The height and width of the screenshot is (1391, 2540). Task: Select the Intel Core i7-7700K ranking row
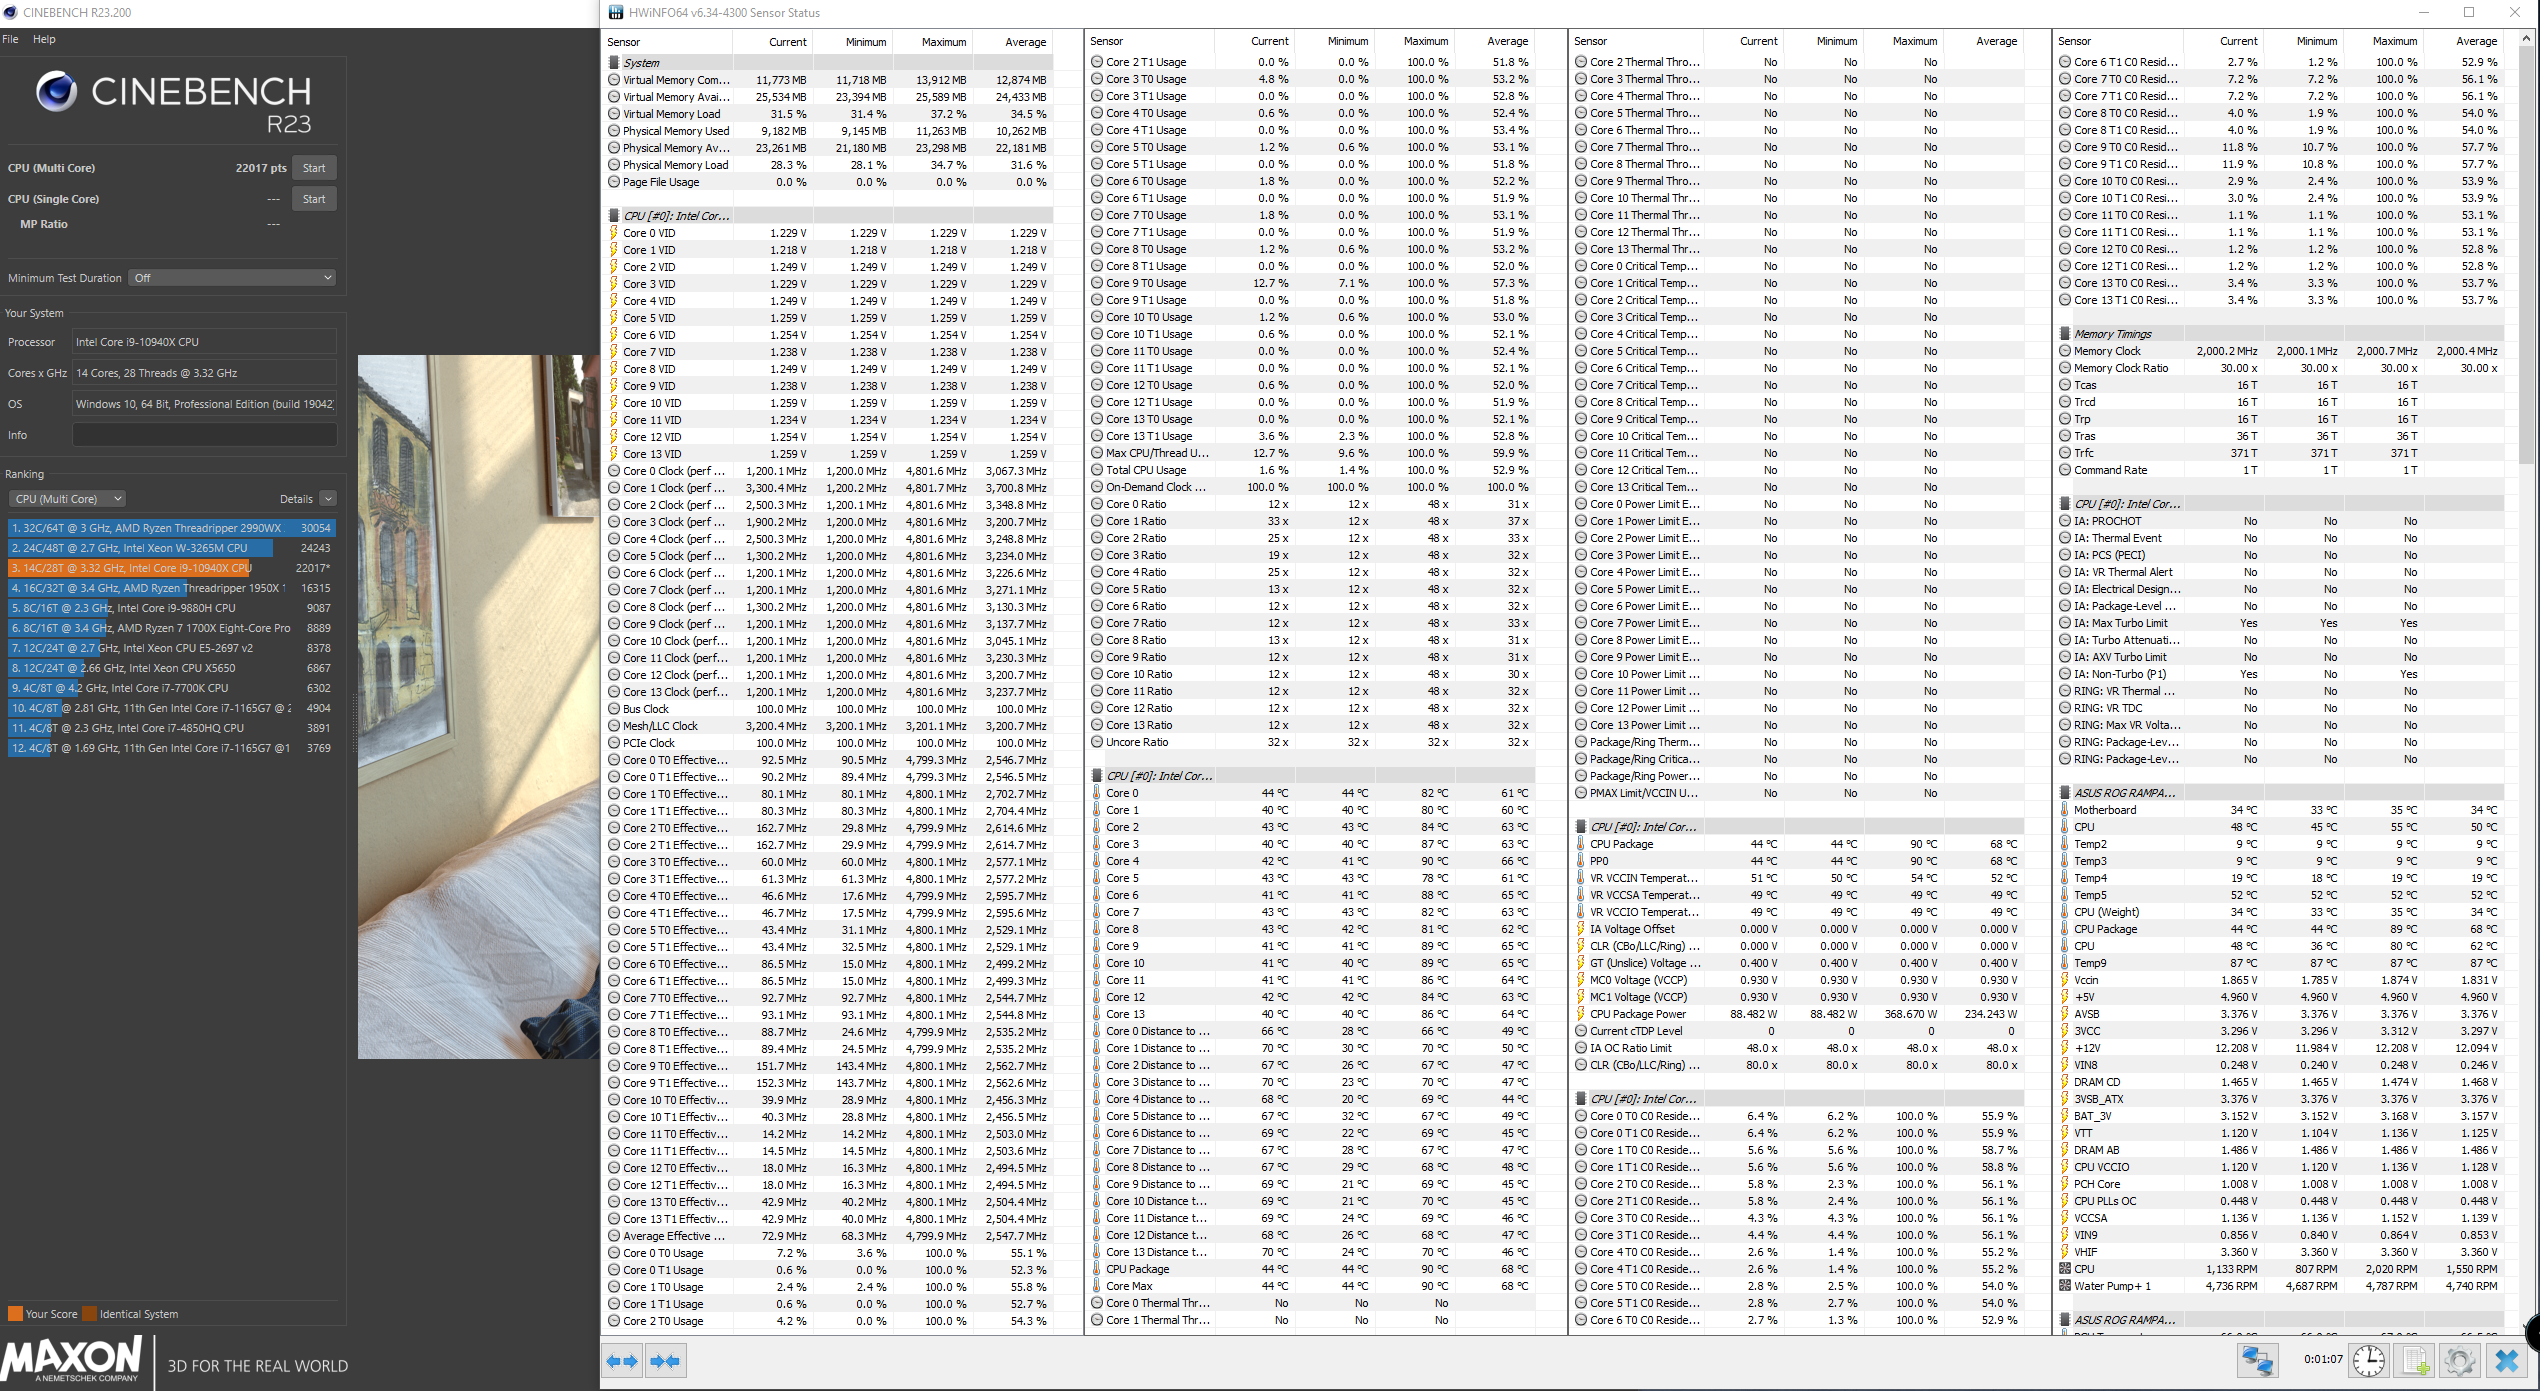pos(171,688)
